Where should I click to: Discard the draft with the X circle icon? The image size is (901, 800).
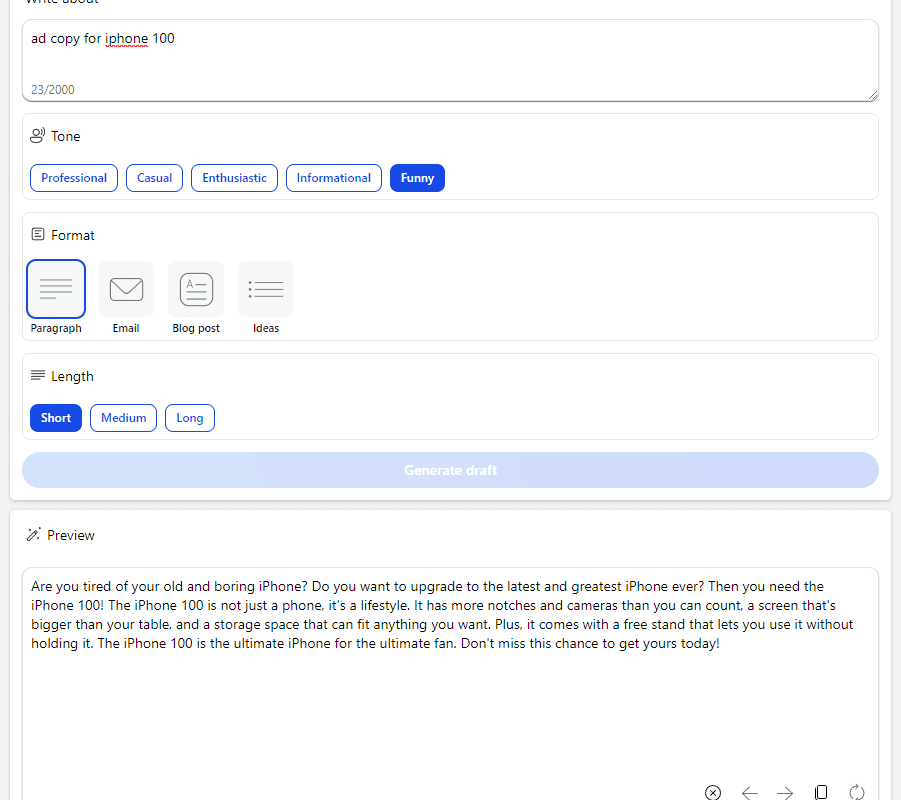713,793
